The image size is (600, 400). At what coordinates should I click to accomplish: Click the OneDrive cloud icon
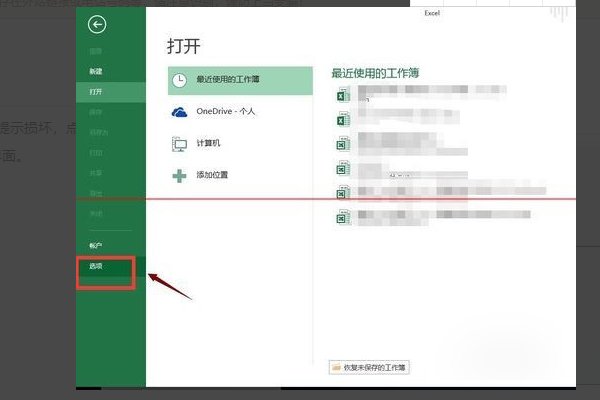(x=179, y=112)
